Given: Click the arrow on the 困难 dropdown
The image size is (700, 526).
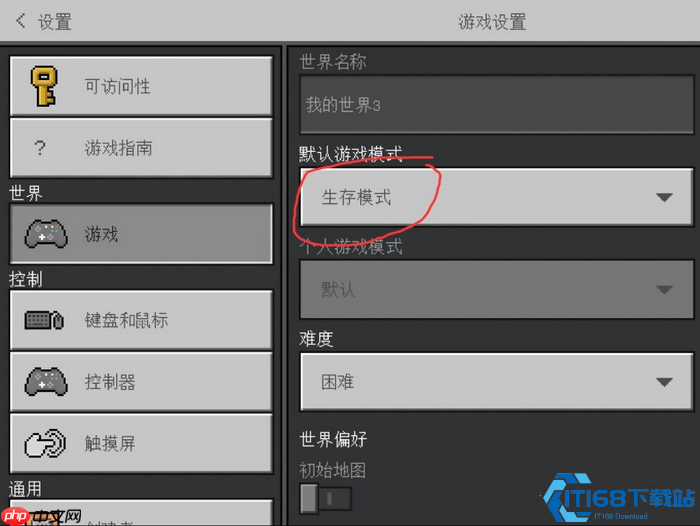Looking at the screenshot, I should [x=664, y=382].
